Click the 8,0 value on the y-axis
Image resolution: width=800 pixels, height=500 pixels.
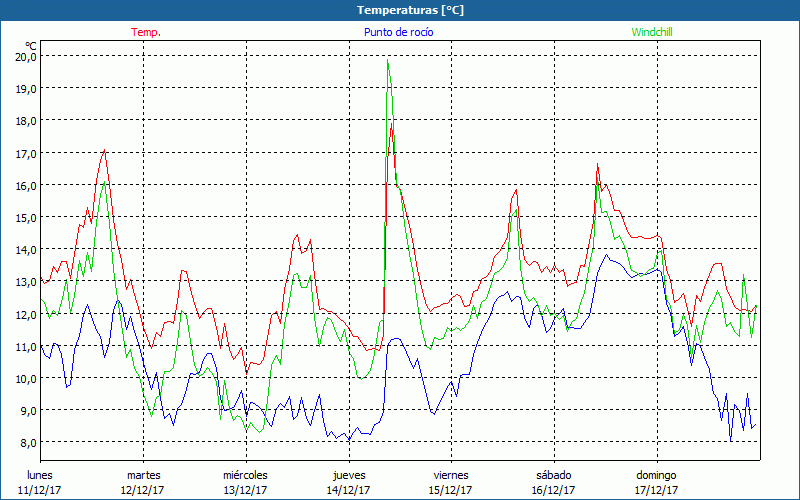26,442
